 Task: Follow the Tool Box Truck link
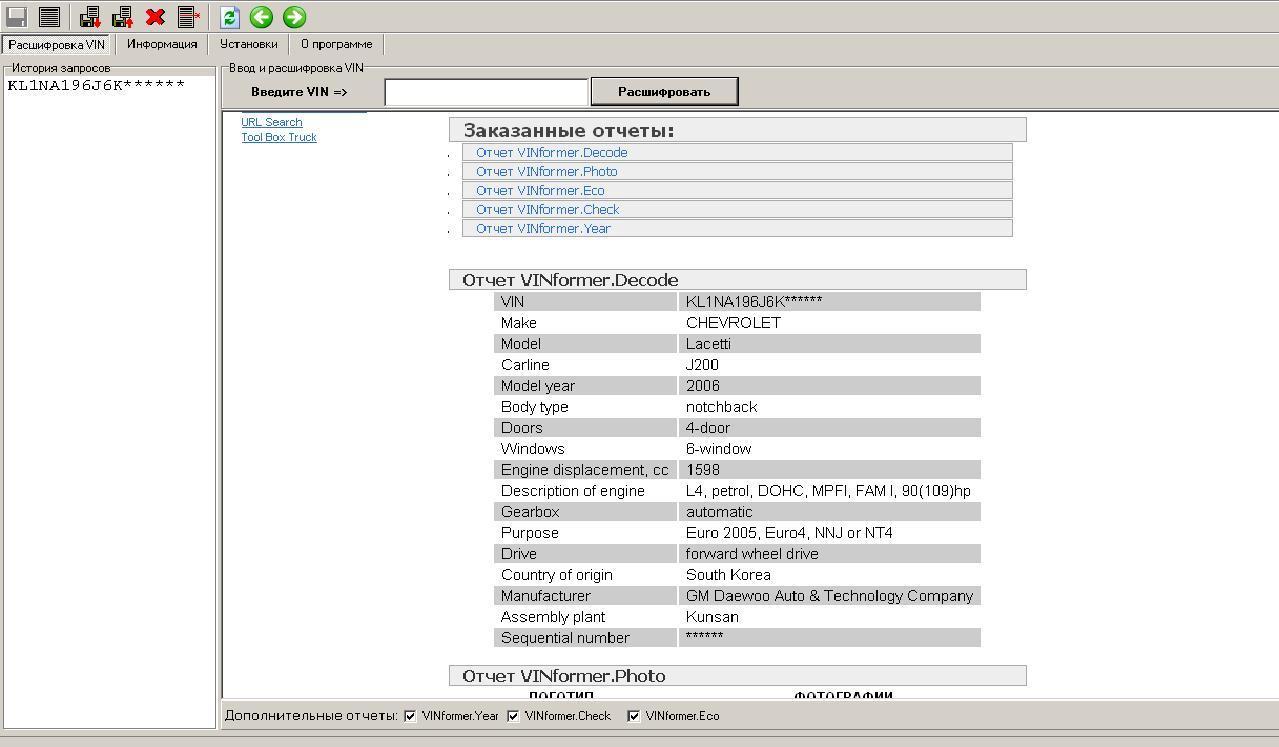[278, 138]
